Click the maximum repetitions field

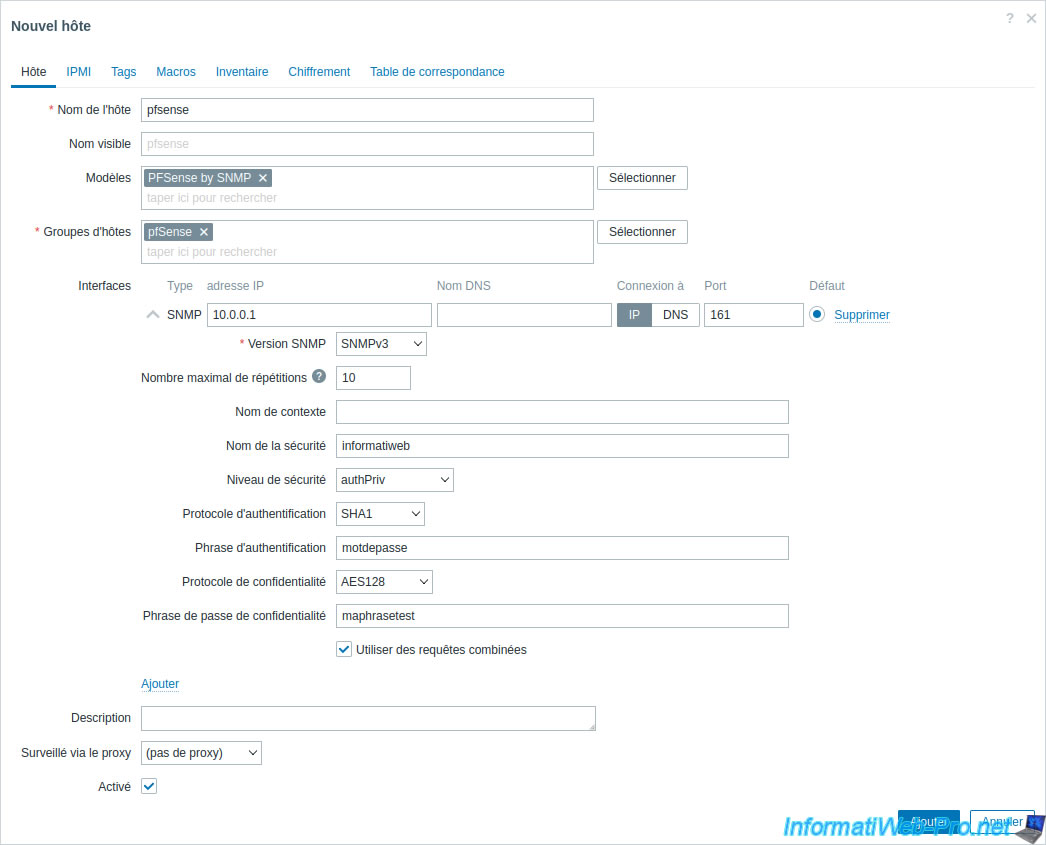373,378
